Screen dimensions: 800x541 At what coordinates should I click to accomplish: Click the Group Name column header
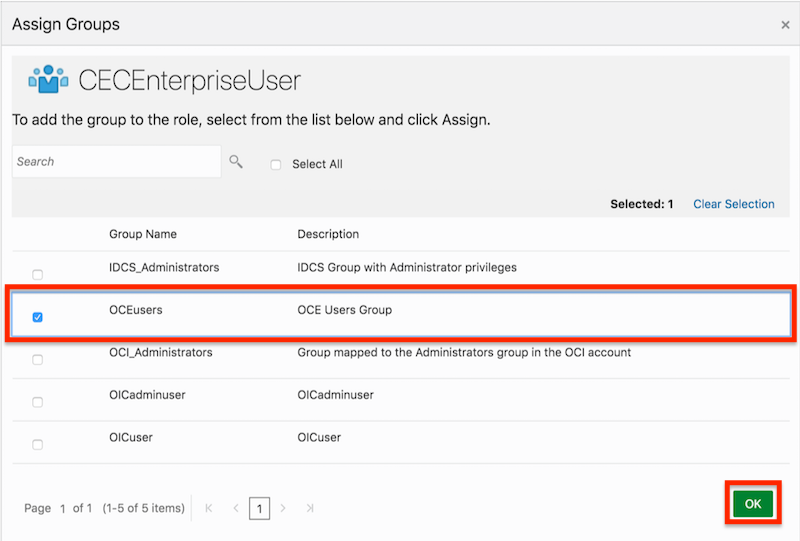tap(143, 234)
